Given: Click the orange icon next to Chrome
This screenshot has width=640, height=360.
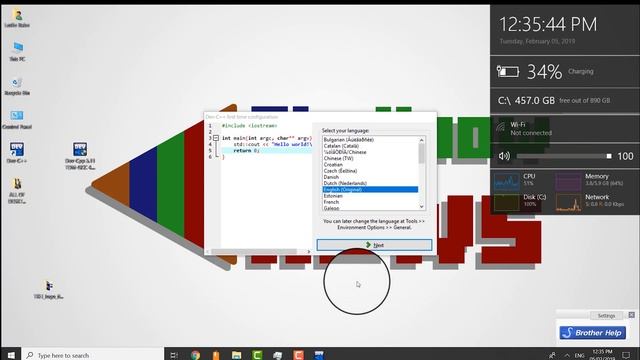Looking at the screenshot, I should coord(216,355).
